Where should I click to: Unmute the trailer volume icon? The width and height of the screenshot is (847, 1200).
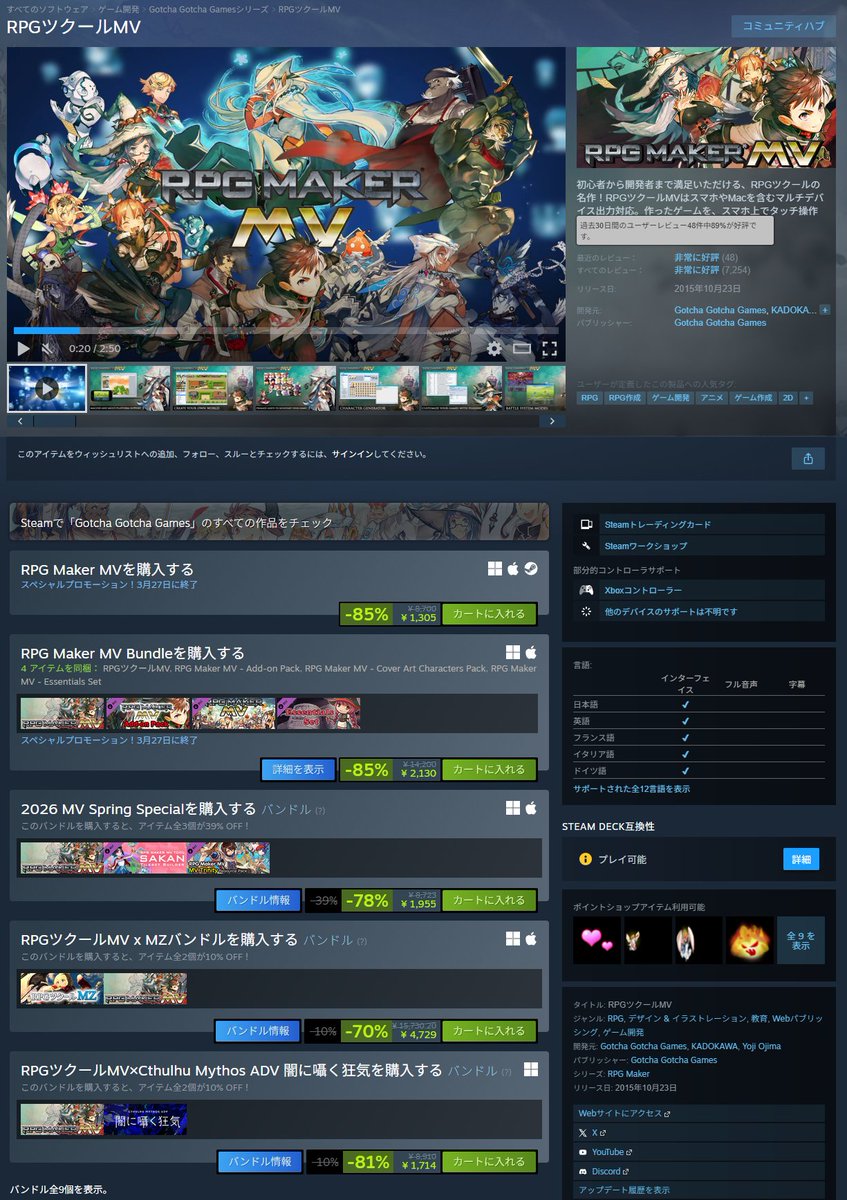pos(50,349)
